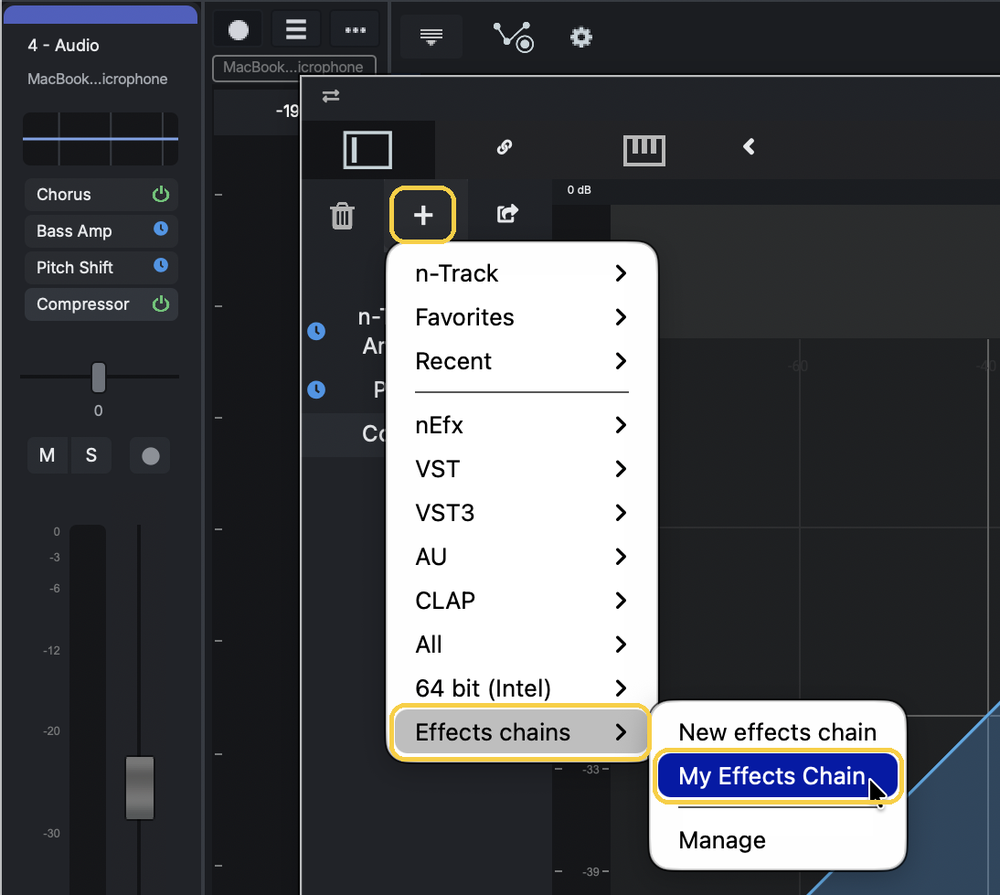The width and height of the screenshot is (1000, 895).
Task: Expand the Favorites submenu
Action: point(521,317)
